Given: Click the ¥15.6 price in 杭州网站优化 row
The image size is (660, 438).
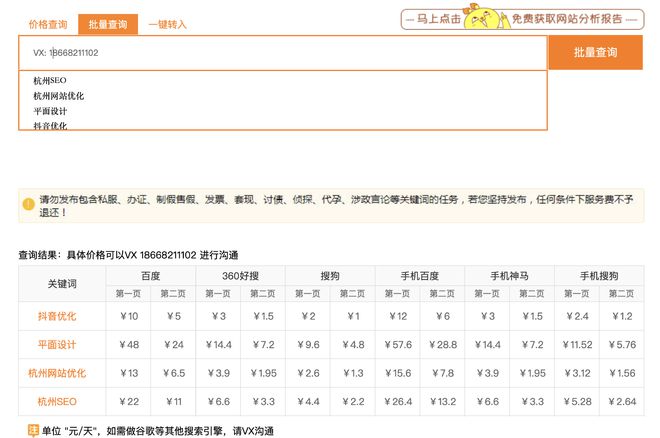Looking at the screenshot, I should pos(398,373).
